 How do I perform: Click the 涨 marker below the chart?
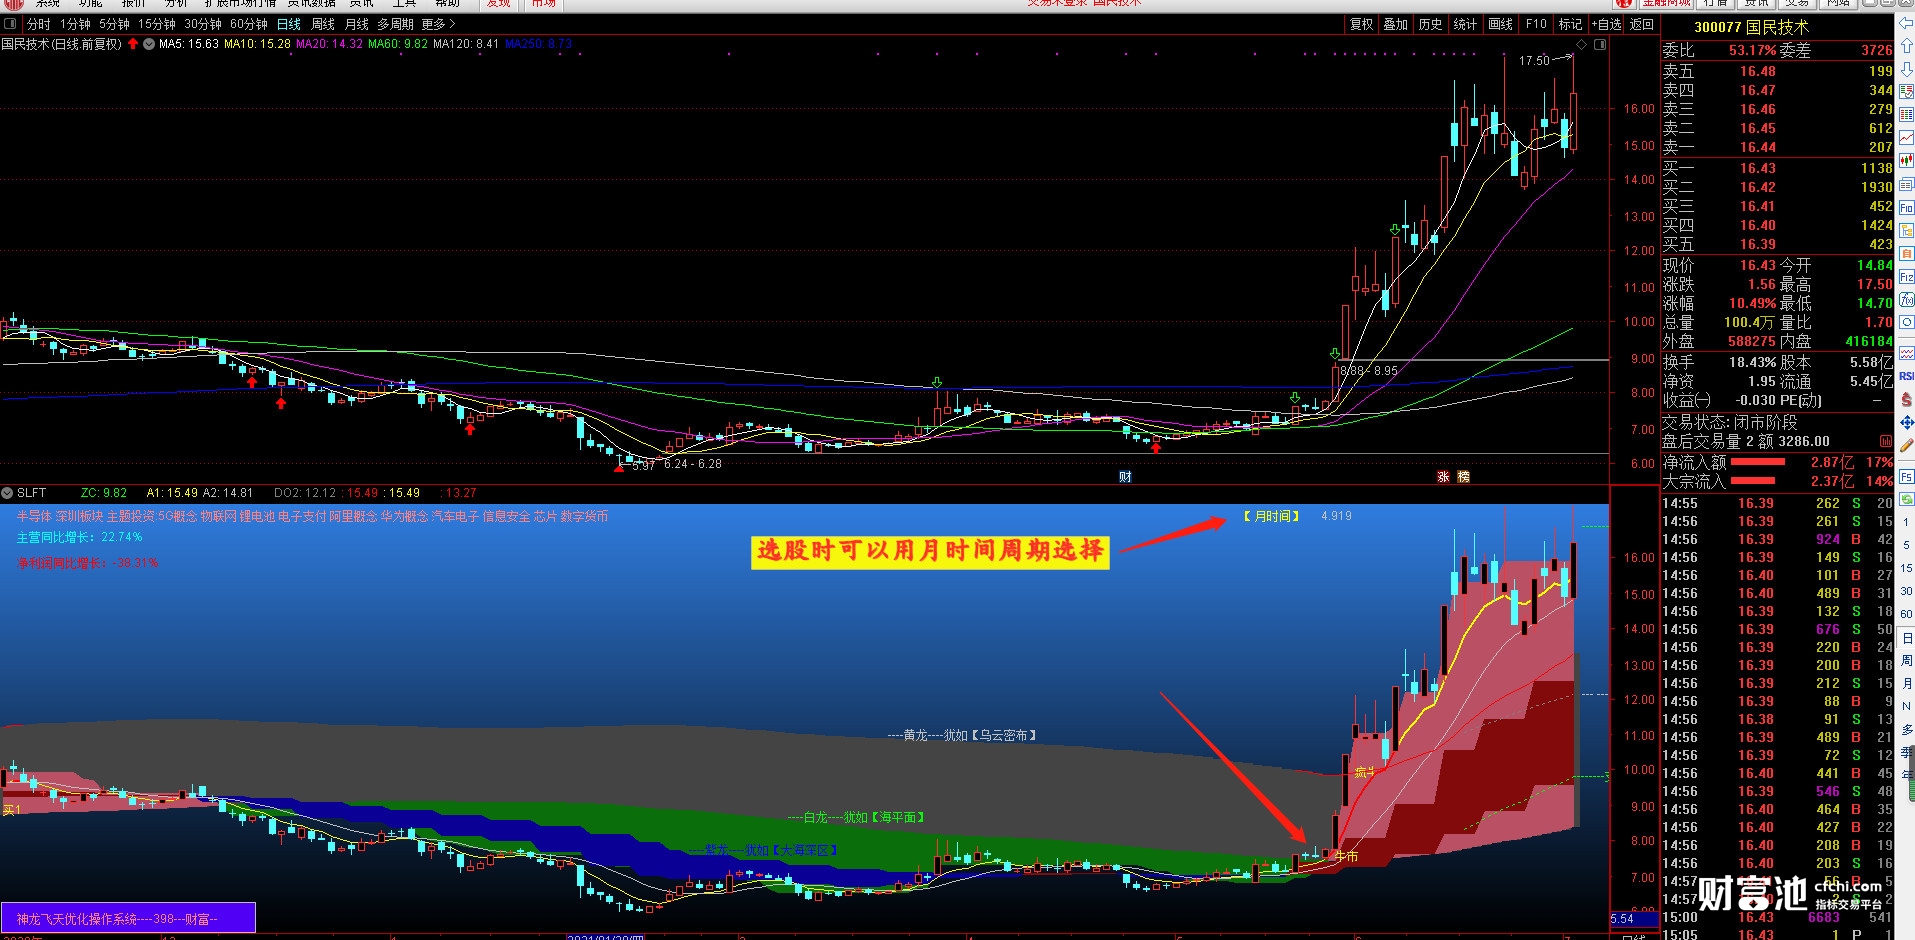(1443, 477)
